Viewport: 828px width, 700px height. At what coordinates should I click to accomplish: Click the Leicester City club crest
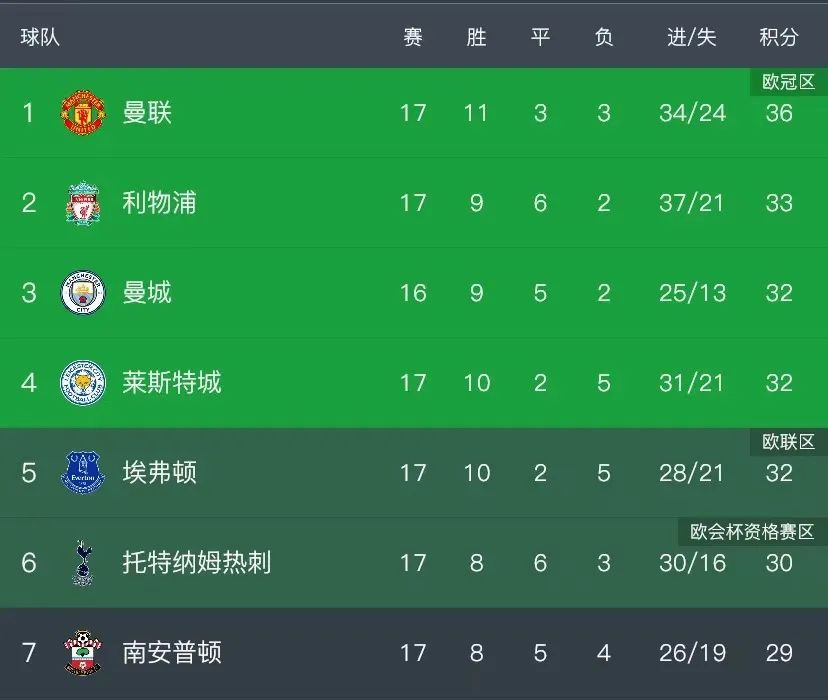pyautogui.click(x=83, y=383)
